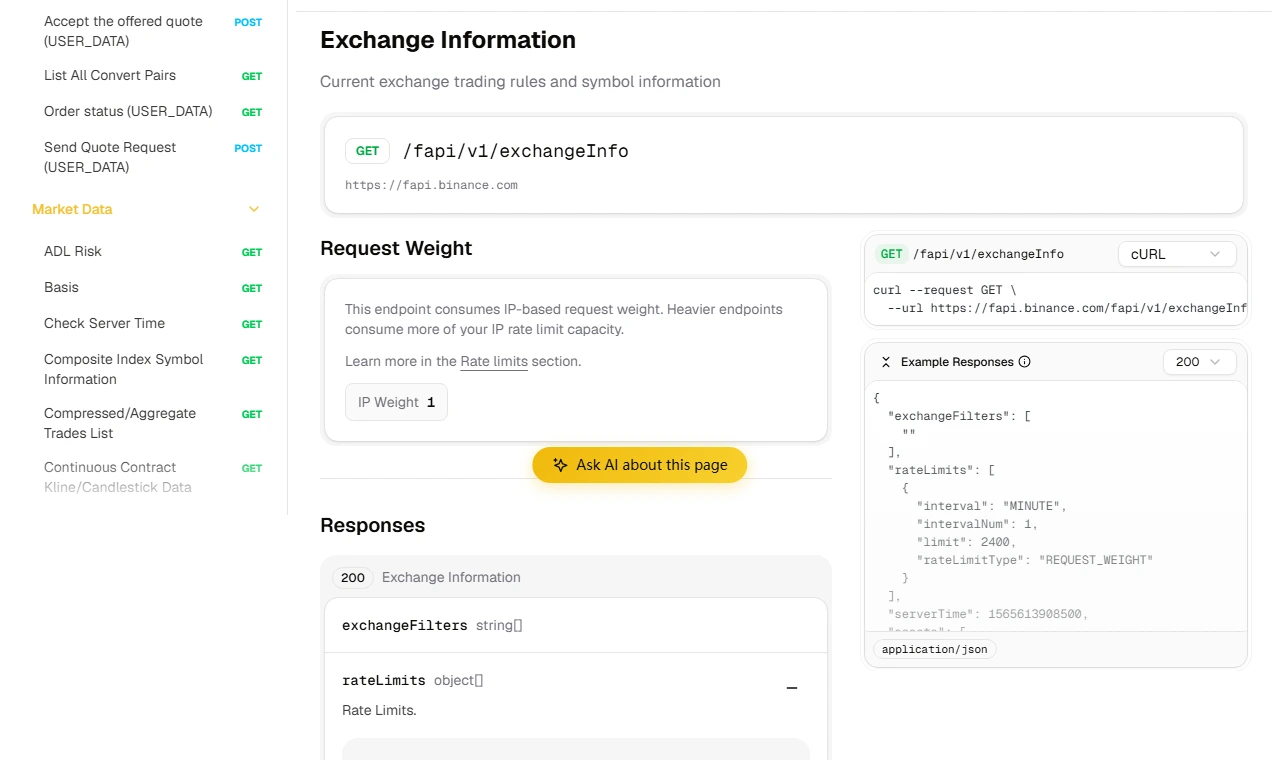Screen dimensions: 1280x760
Task: Collapse the Example Responses panel icon
Action: pyautogui.click(x=885, y=362)
